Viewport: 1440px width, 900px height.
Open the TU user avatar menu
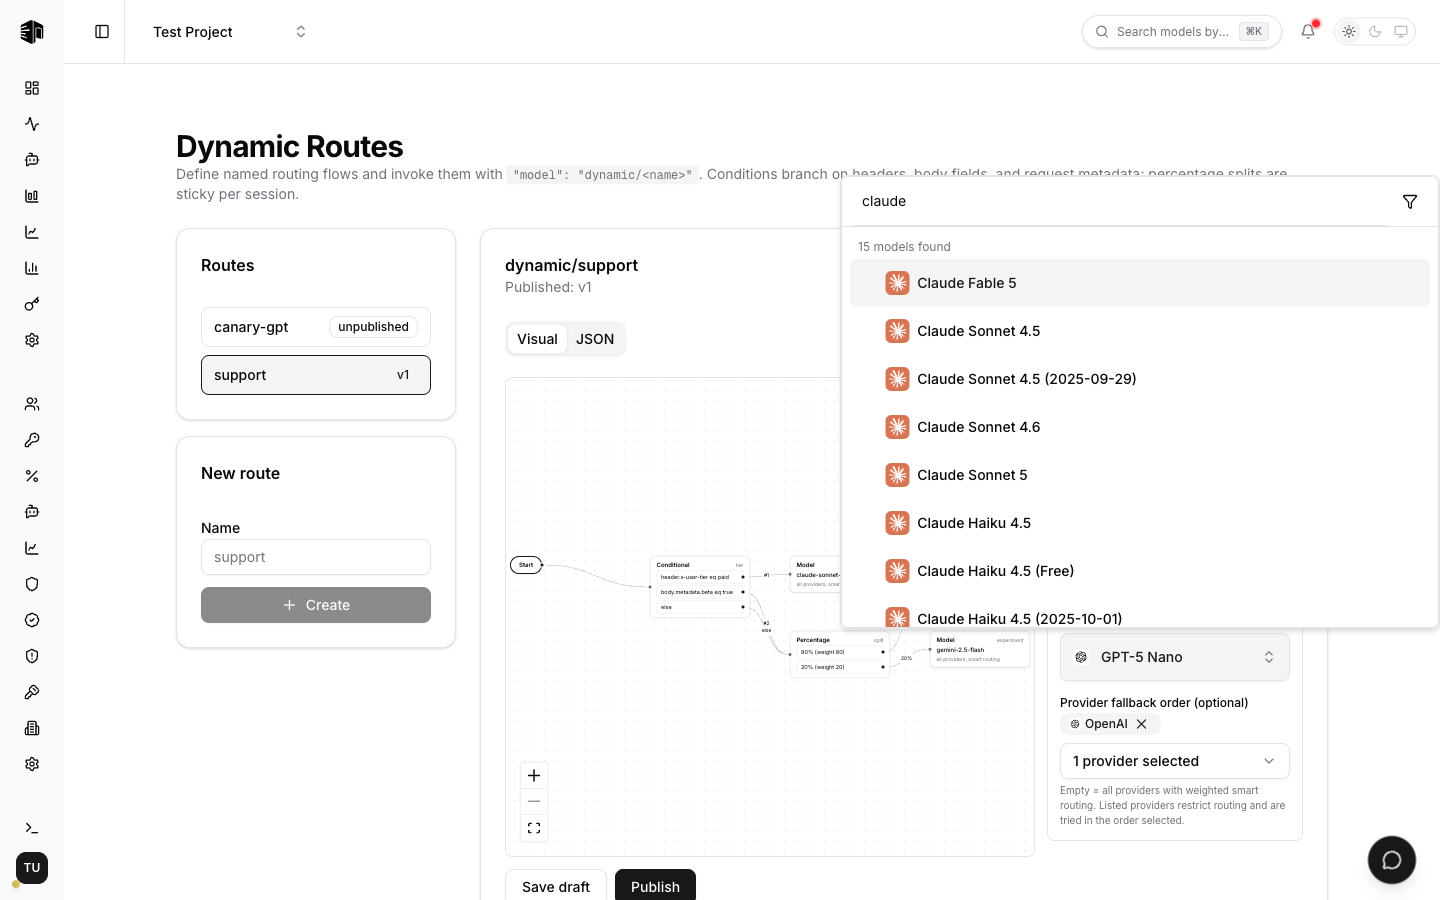[x=32, y=868]
